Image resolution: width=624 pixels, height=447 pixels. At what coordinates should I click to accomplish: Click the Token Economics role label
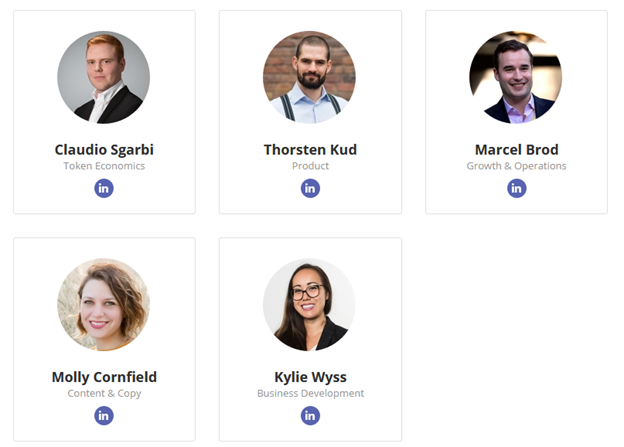[x=104, y=166]
